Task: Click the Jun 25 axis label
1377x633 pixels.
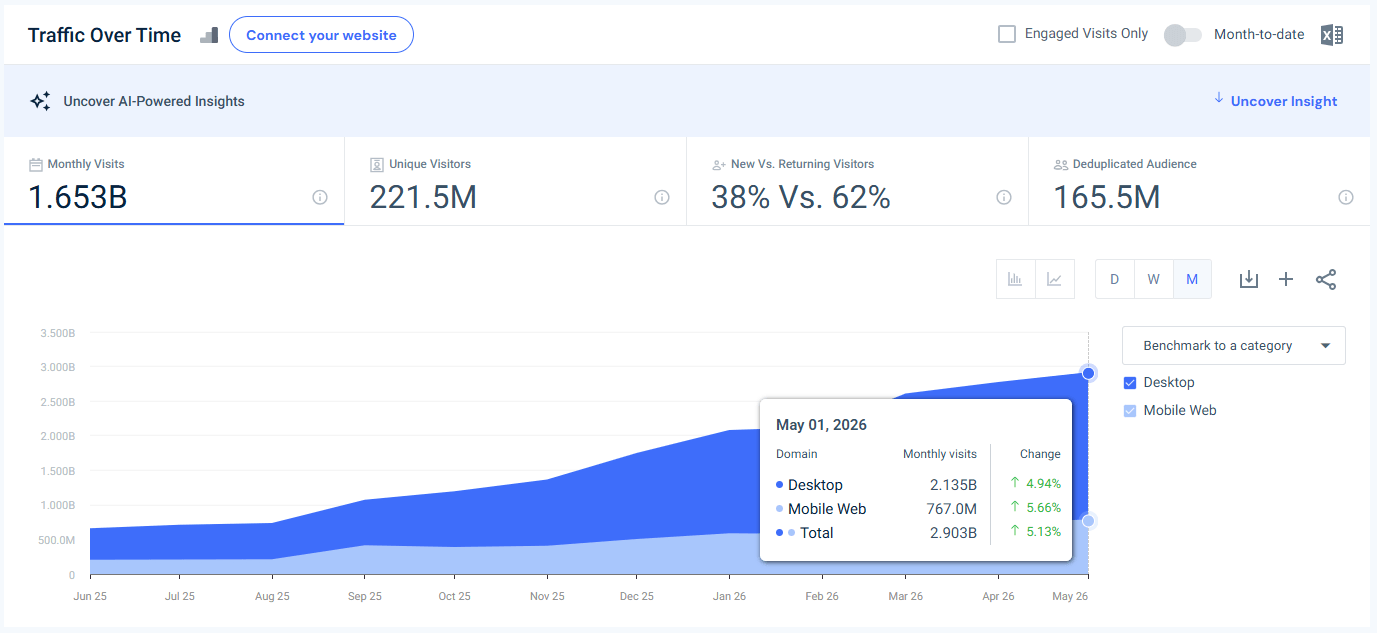Action: (x=90, y=596)
